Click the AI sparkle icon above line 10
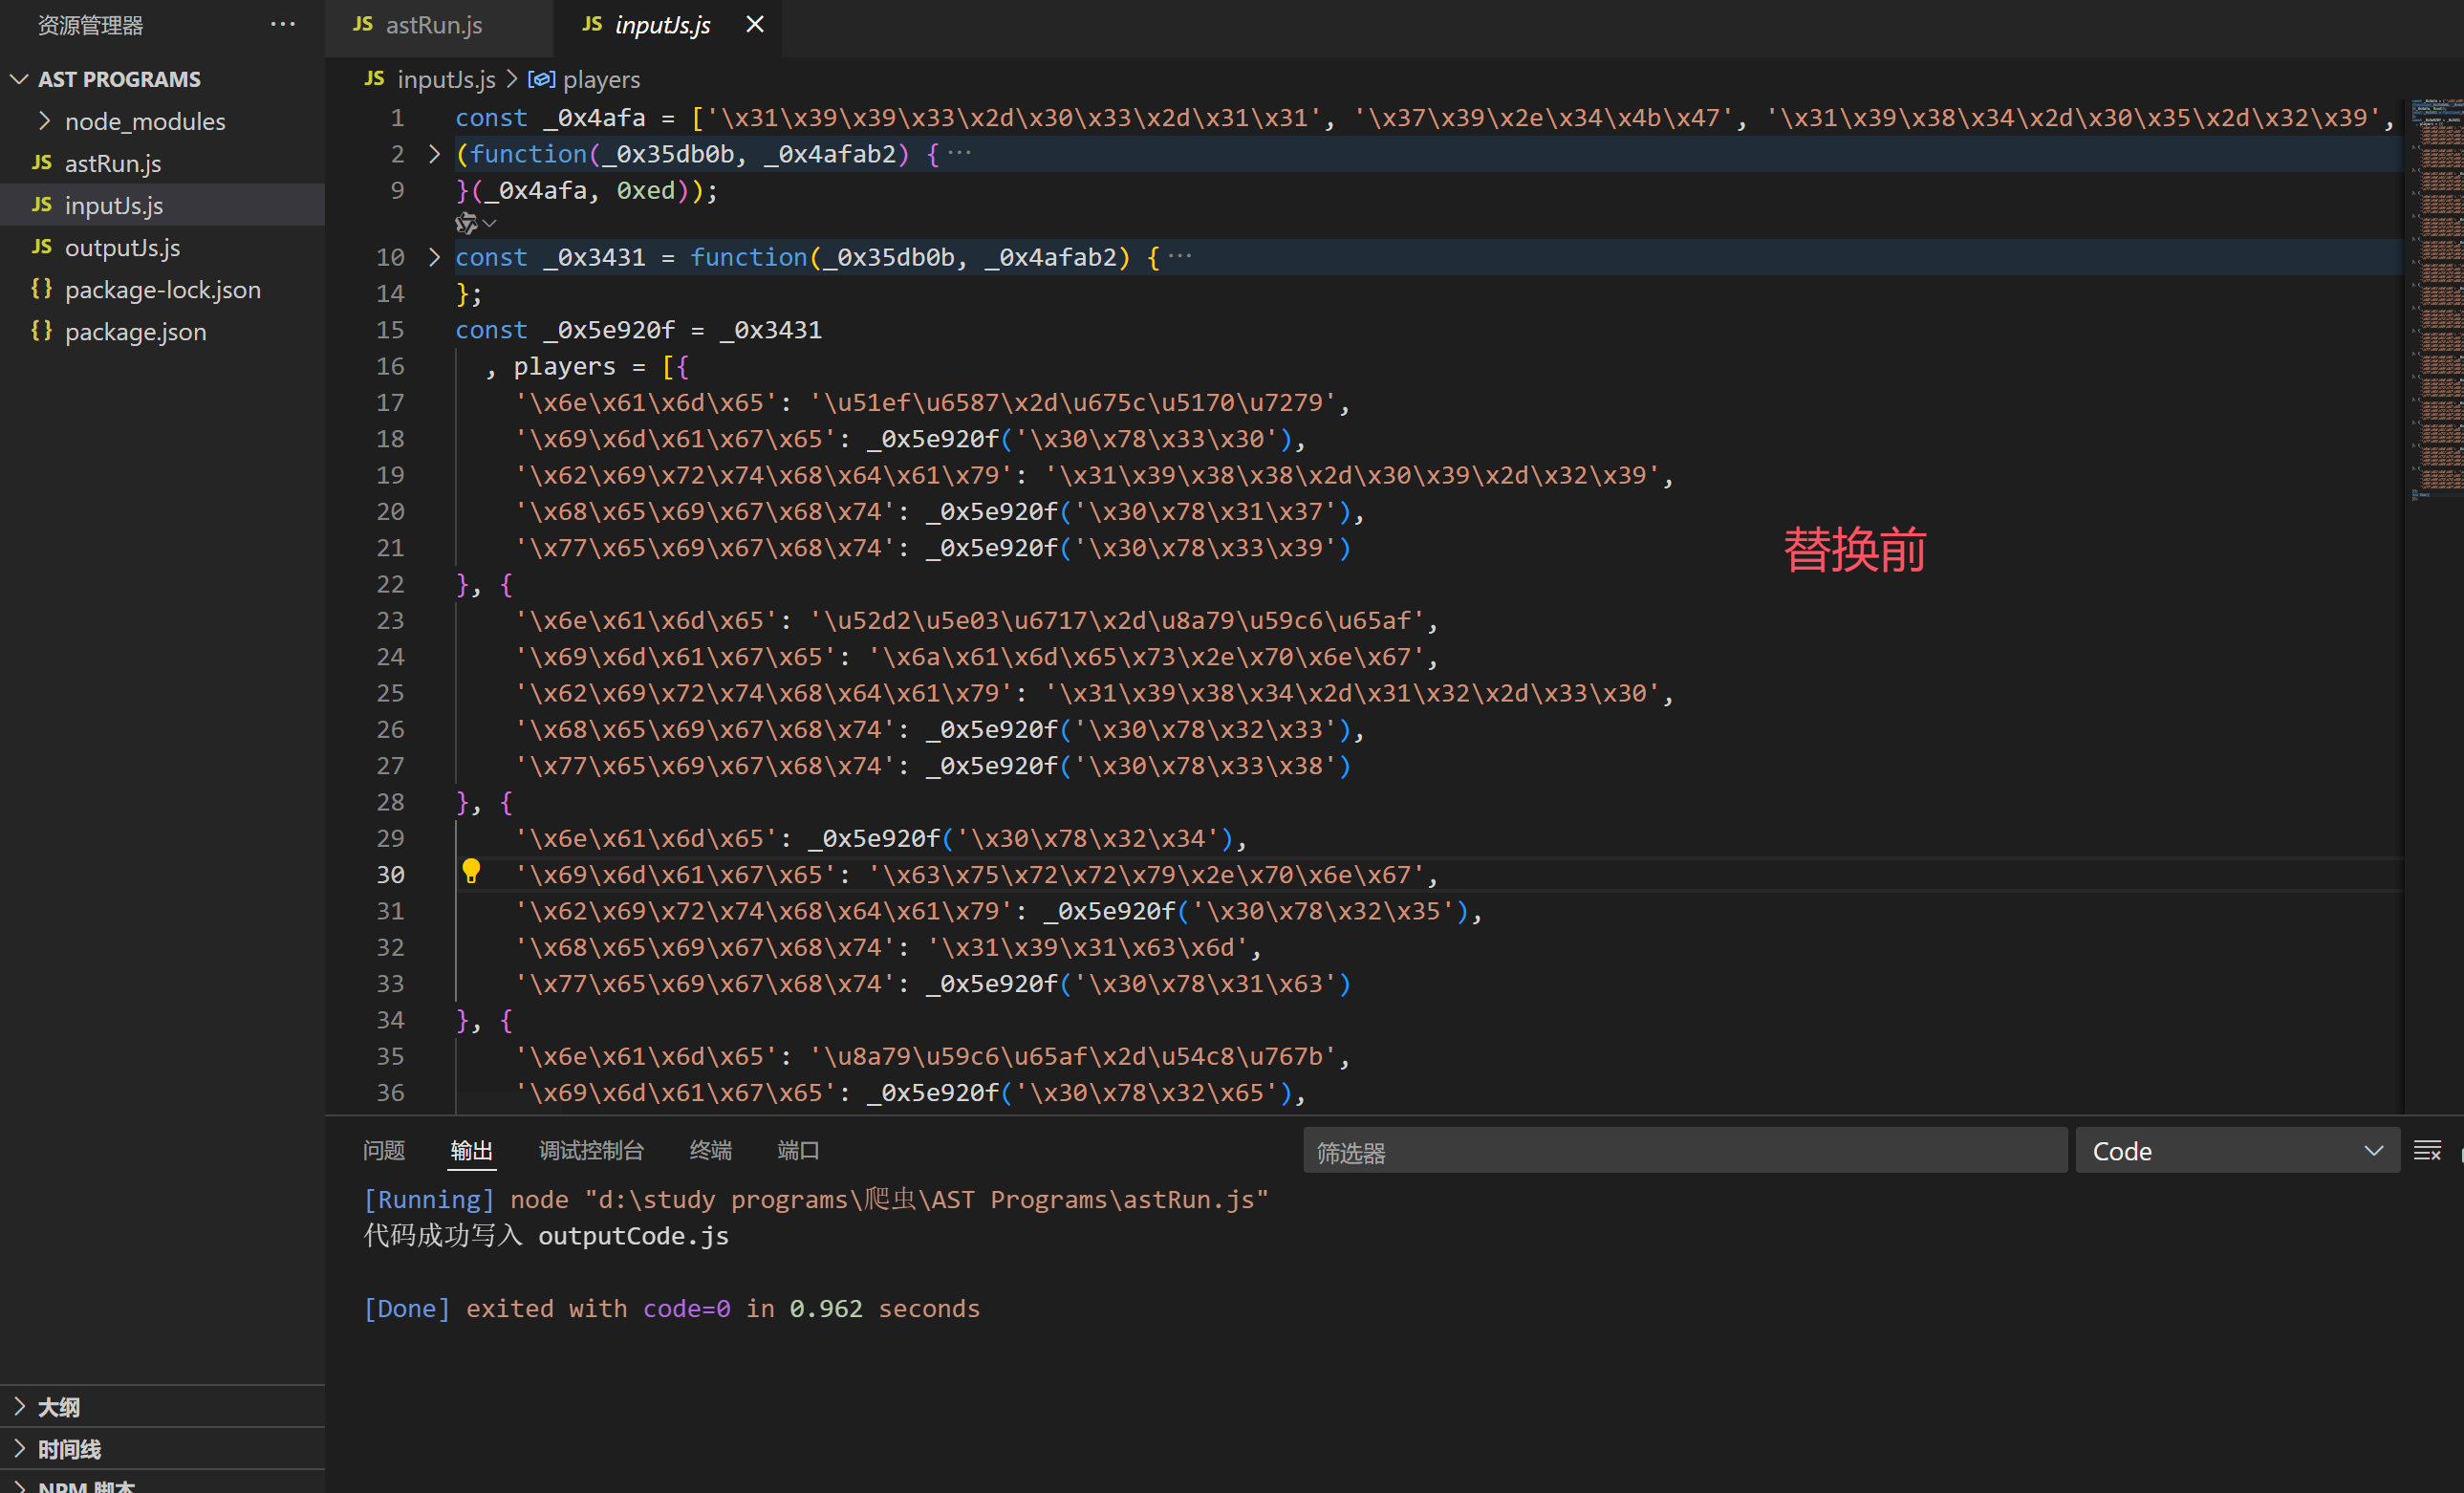 (466, 223)
